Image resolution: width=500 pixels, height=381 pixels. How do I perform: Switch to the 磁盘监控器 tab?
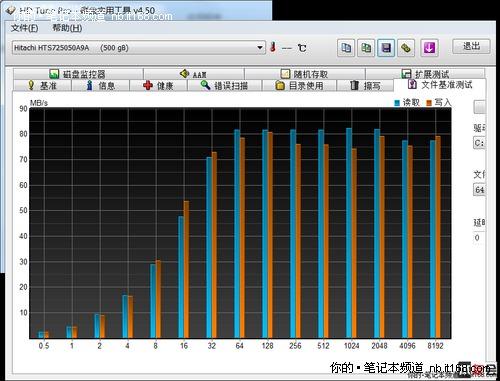click(78, 74)
